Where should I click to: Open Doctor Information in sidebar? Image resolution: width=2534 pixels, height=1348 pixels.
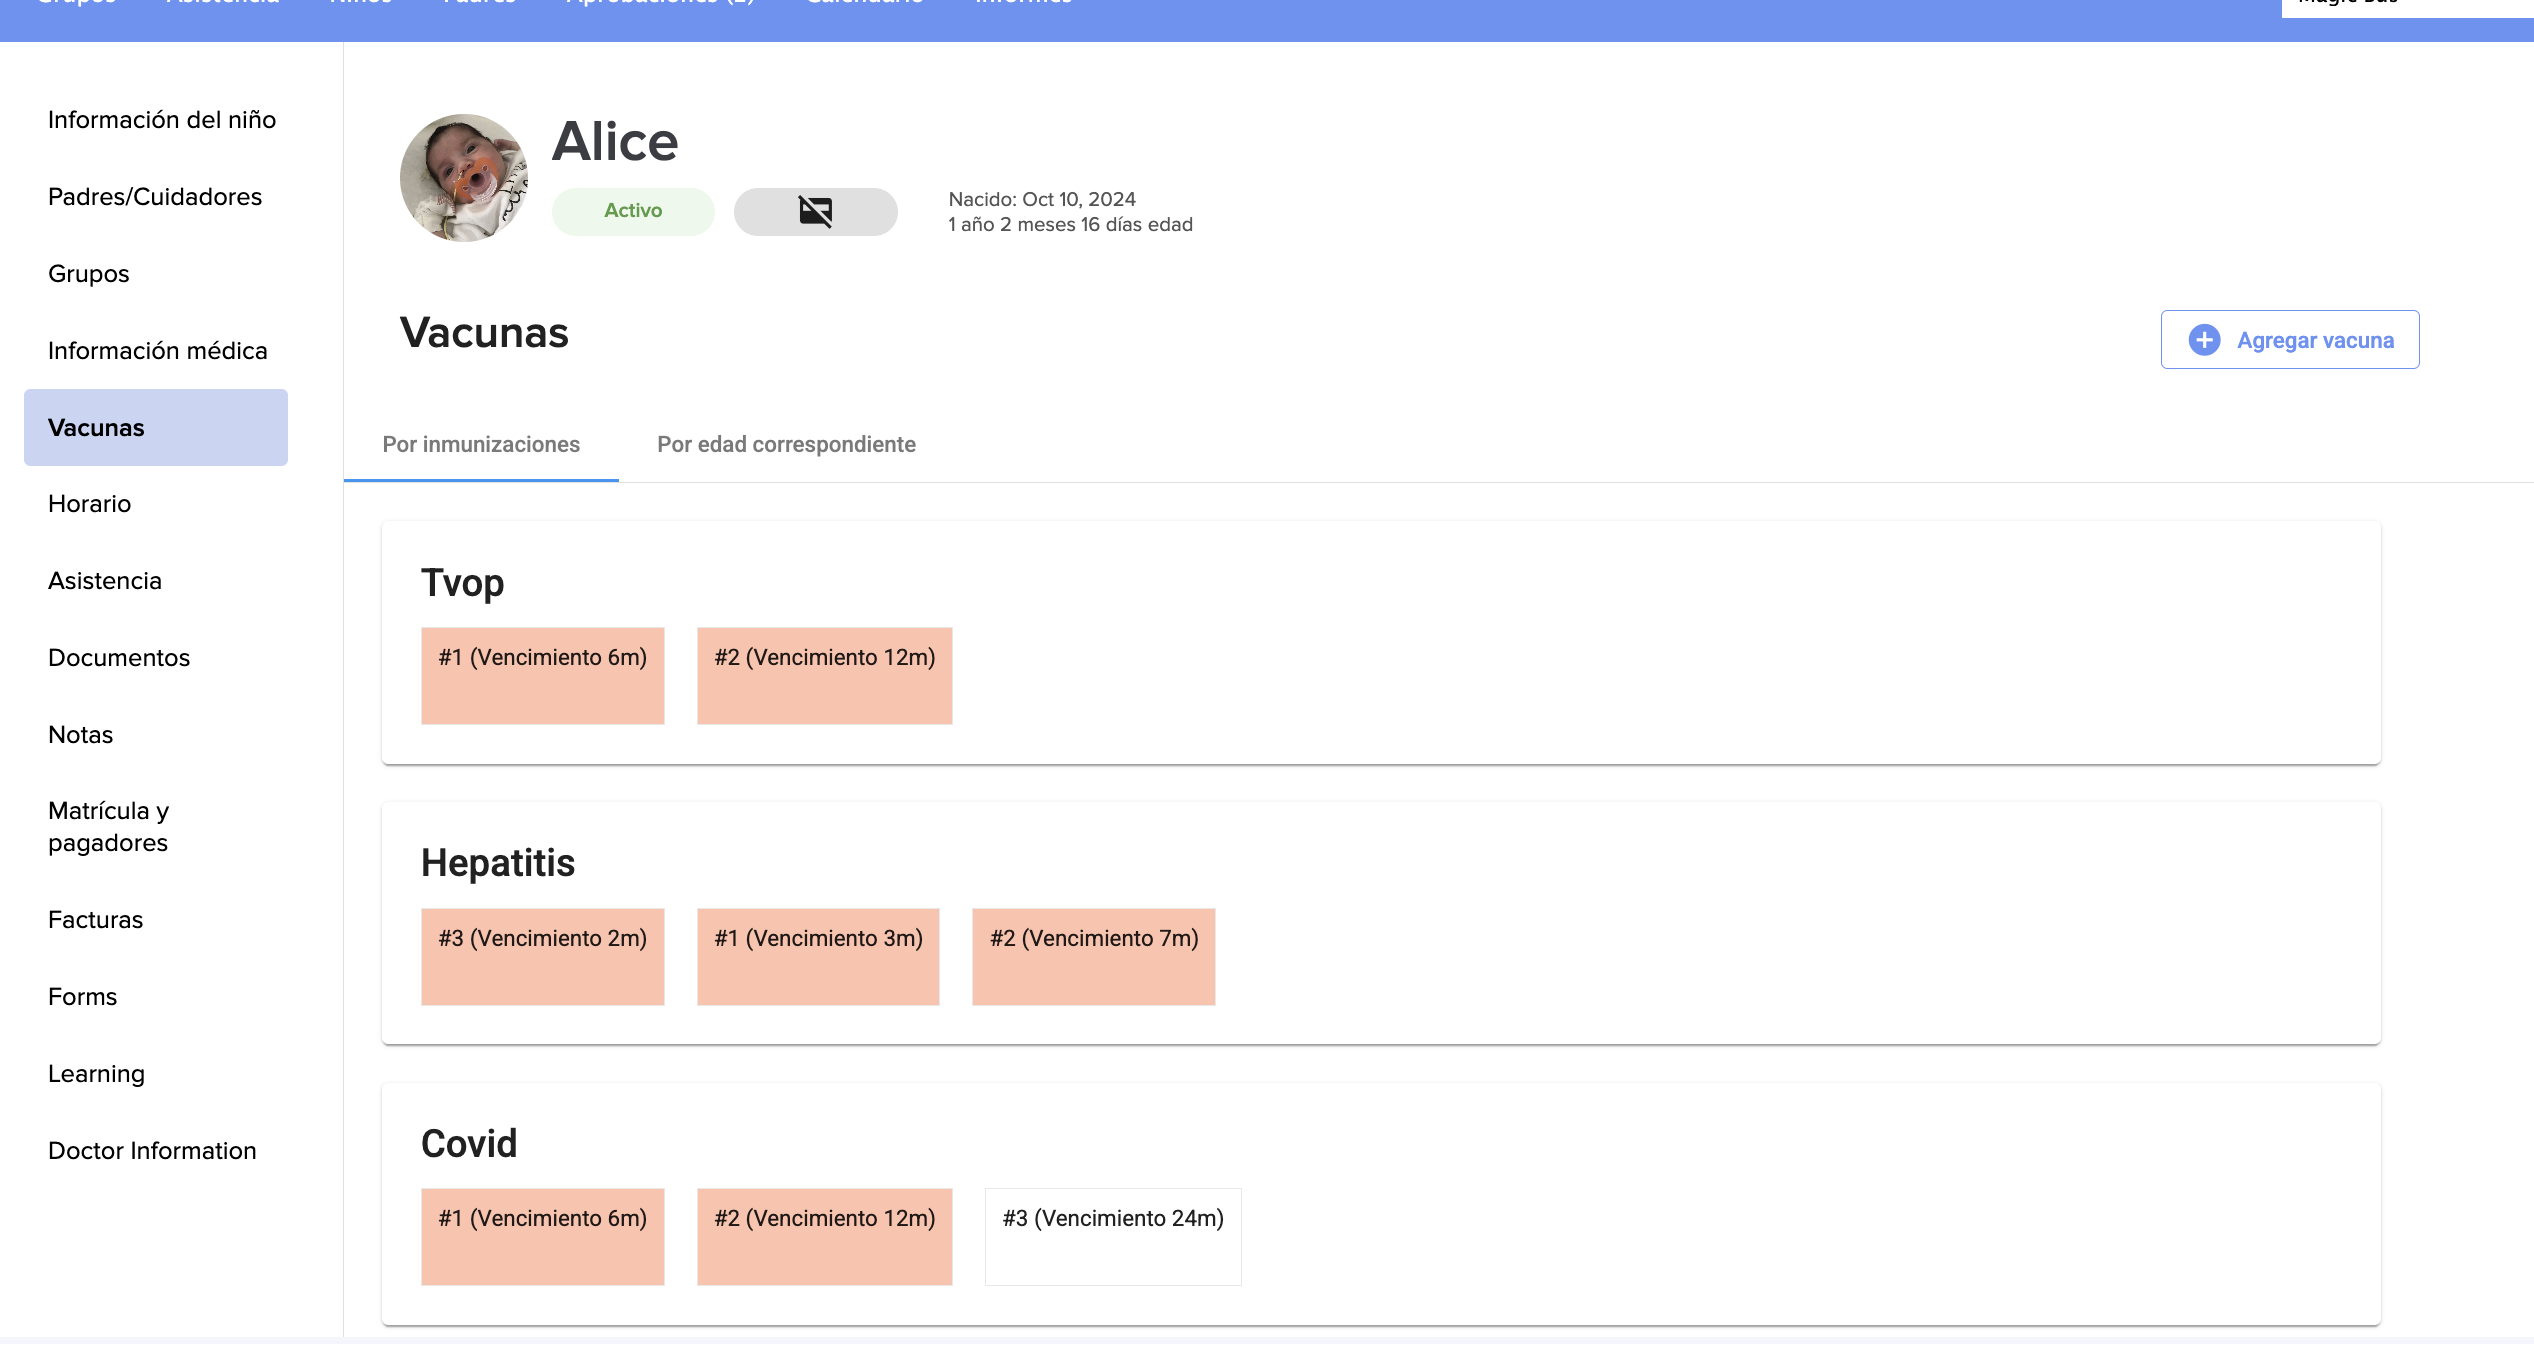pos(152,1151)
